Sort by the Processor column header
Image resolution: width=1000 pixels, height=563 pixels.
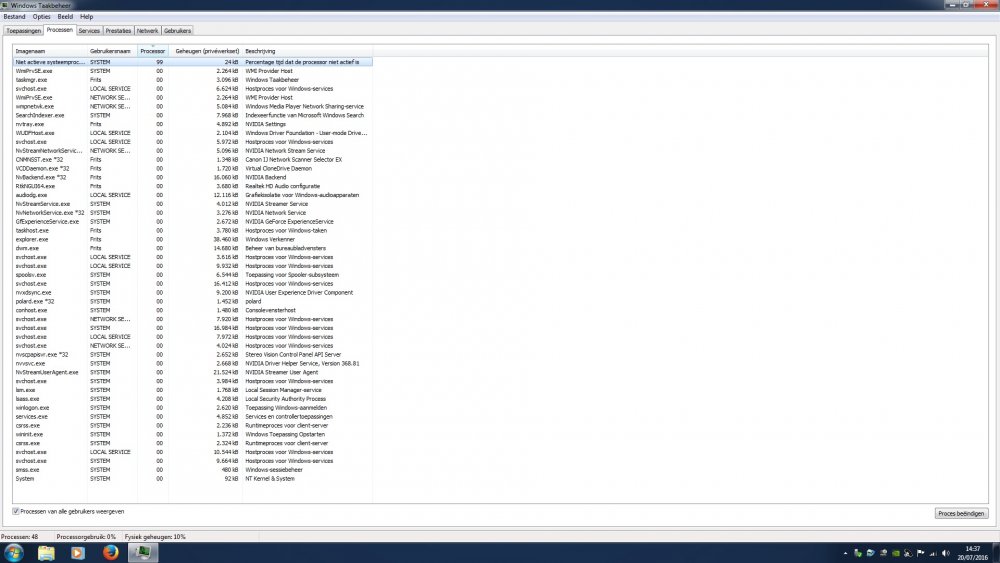tap(152, 51)
